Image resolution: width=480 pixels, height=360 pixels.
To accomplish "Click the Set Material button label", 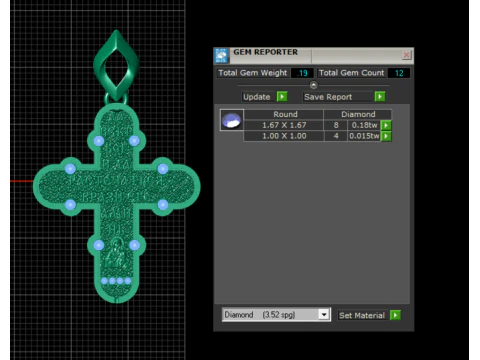I will (362, 315).
